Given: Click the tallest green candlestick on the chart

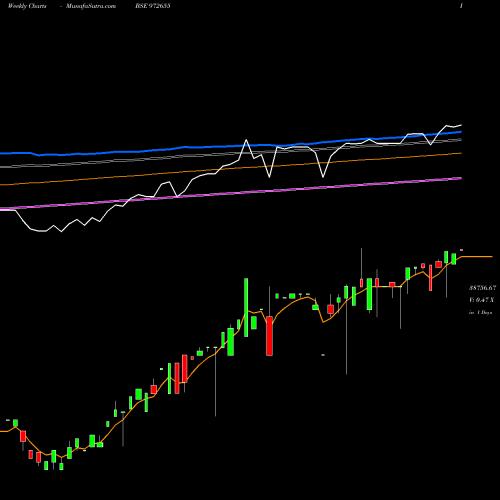Looking at the screenshot, I should pyautogui.click(x=246, y=307).
